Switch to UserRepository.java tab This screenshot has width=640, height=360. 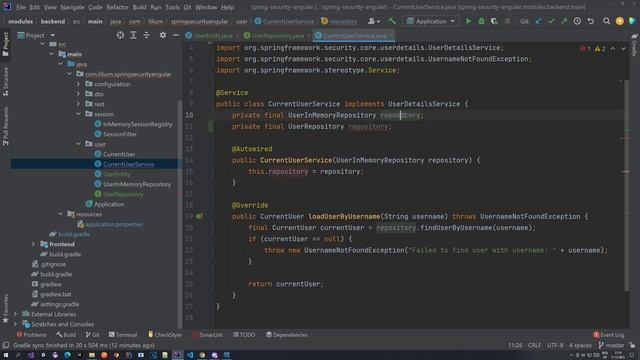point(278,36)
